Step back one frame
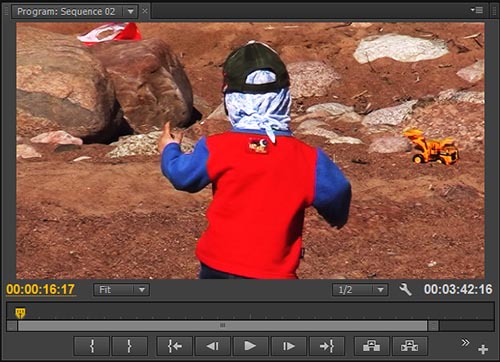500x362 pixels. pyautogui.click(x=212, y=346)
